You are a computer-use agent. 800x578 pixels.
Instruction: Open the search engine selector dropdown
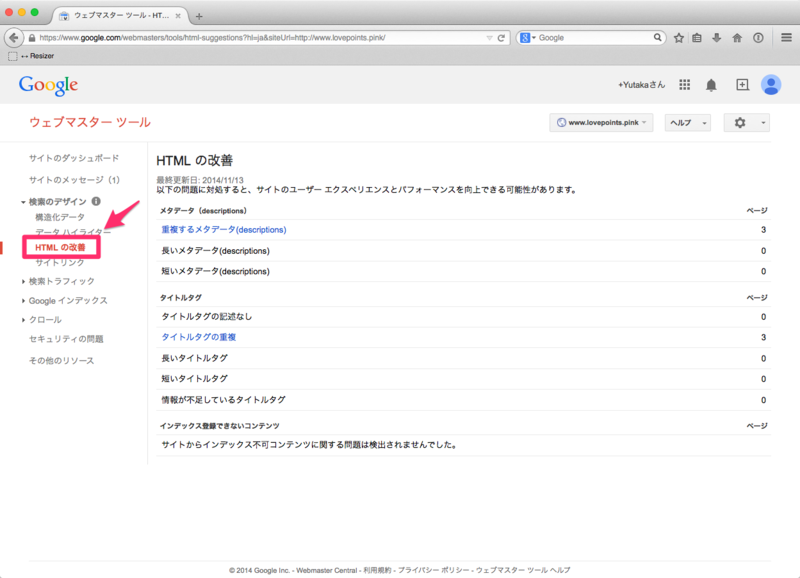click(x=528, y=38)
